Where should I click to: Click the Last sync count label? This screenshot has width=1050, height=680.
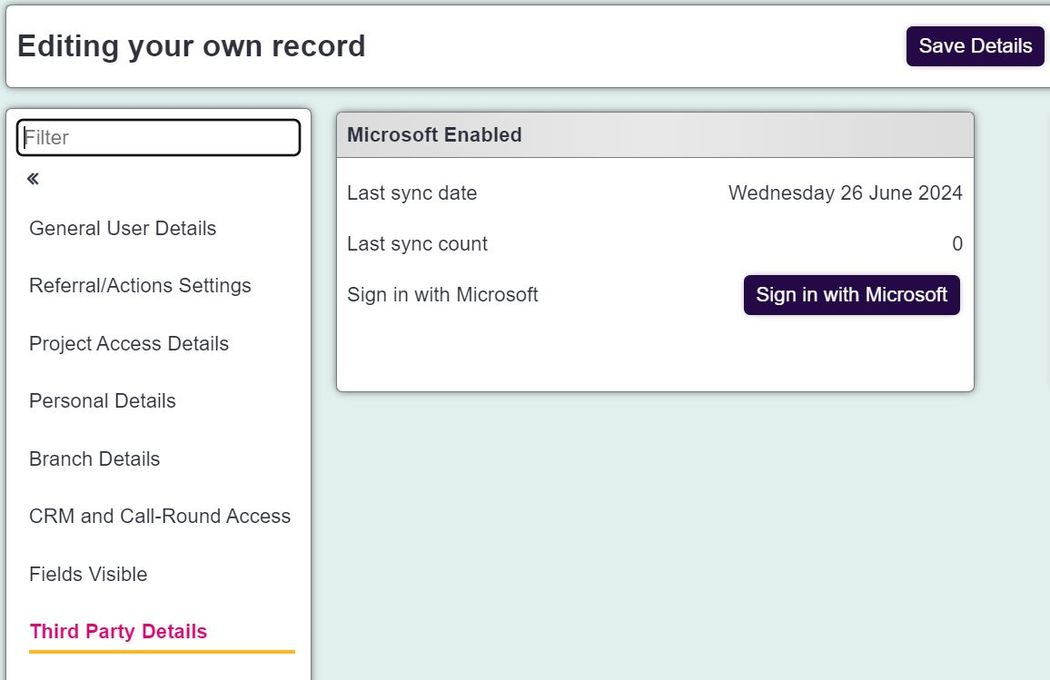click(x=417, y=244)
